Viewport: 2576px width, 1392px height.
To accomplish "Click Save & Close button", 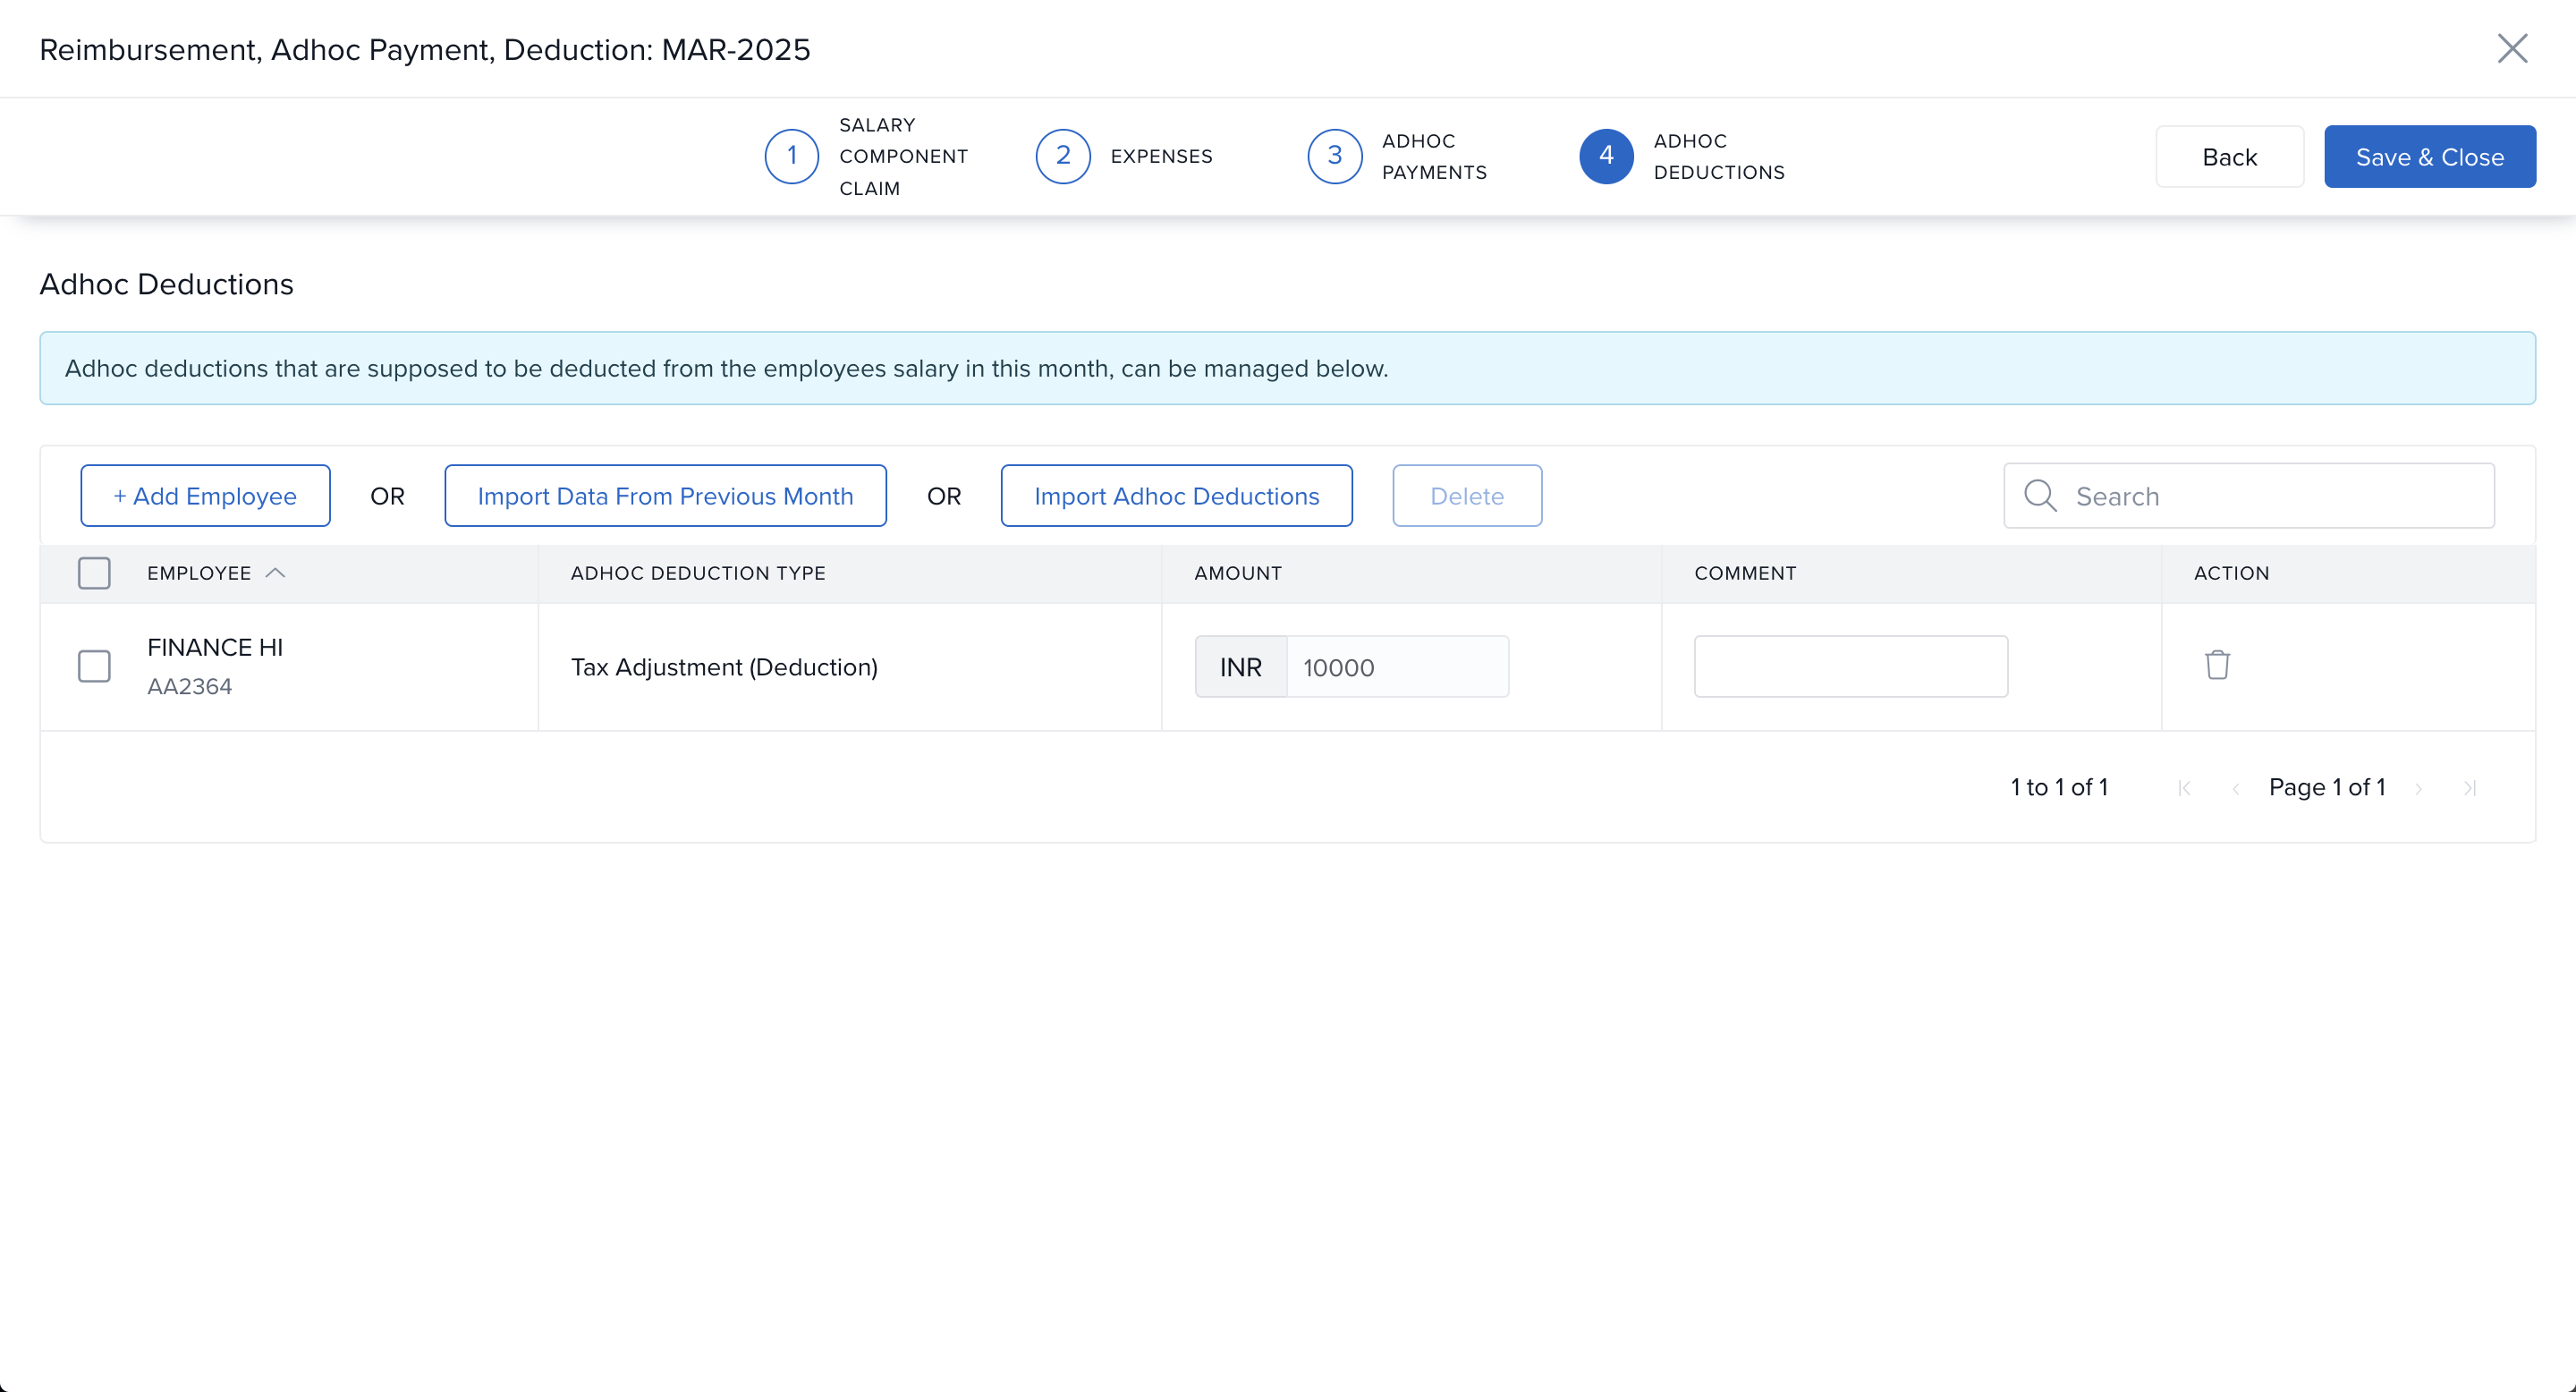I will (x=2429, y=157).
